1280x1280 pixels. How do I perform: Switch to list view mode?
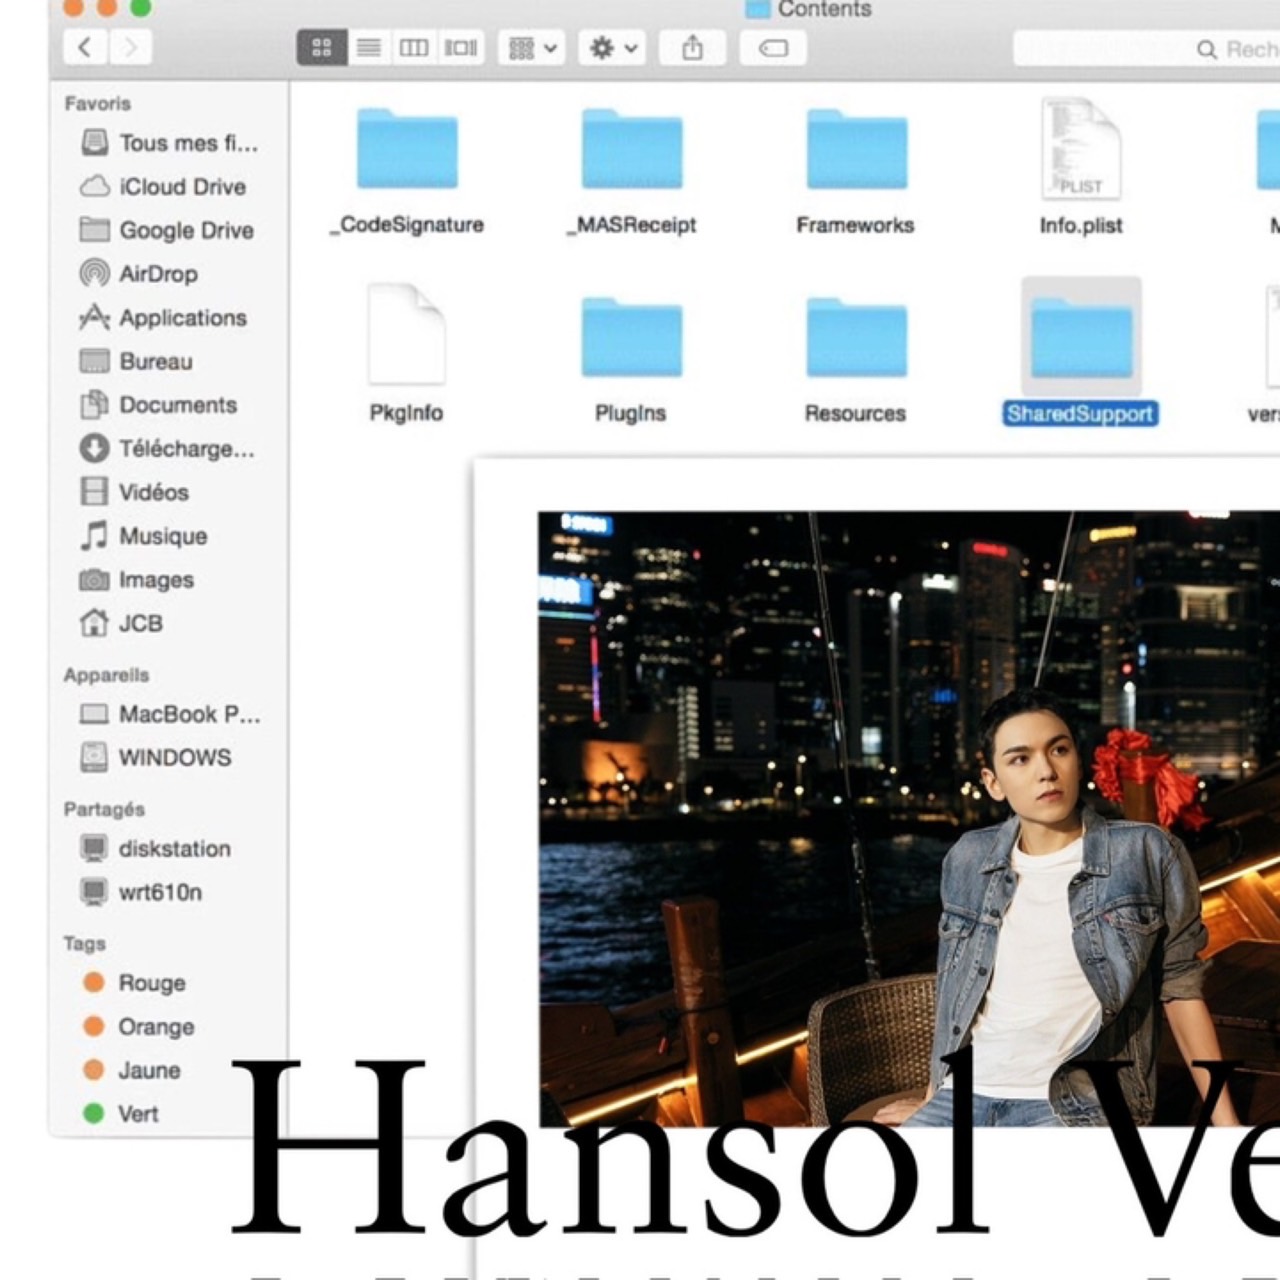click(x=368, y=47)
